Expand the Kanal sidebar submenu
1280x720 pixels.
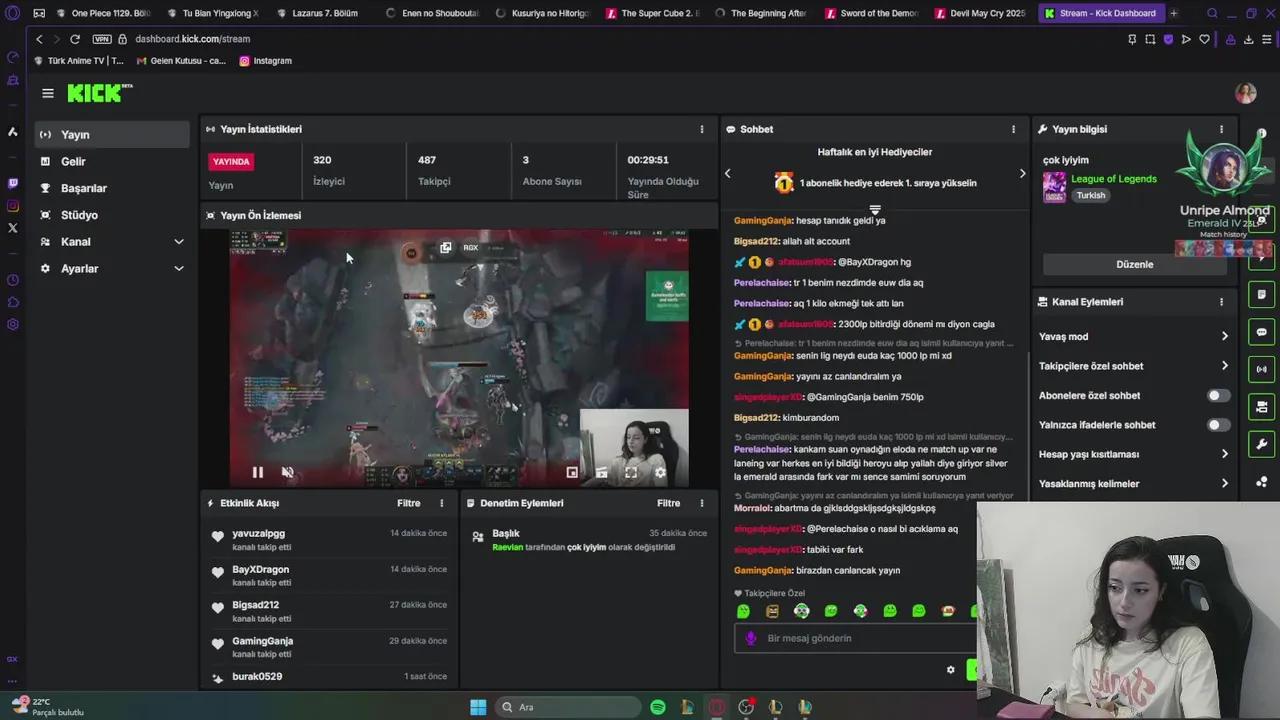pos(179,241)
